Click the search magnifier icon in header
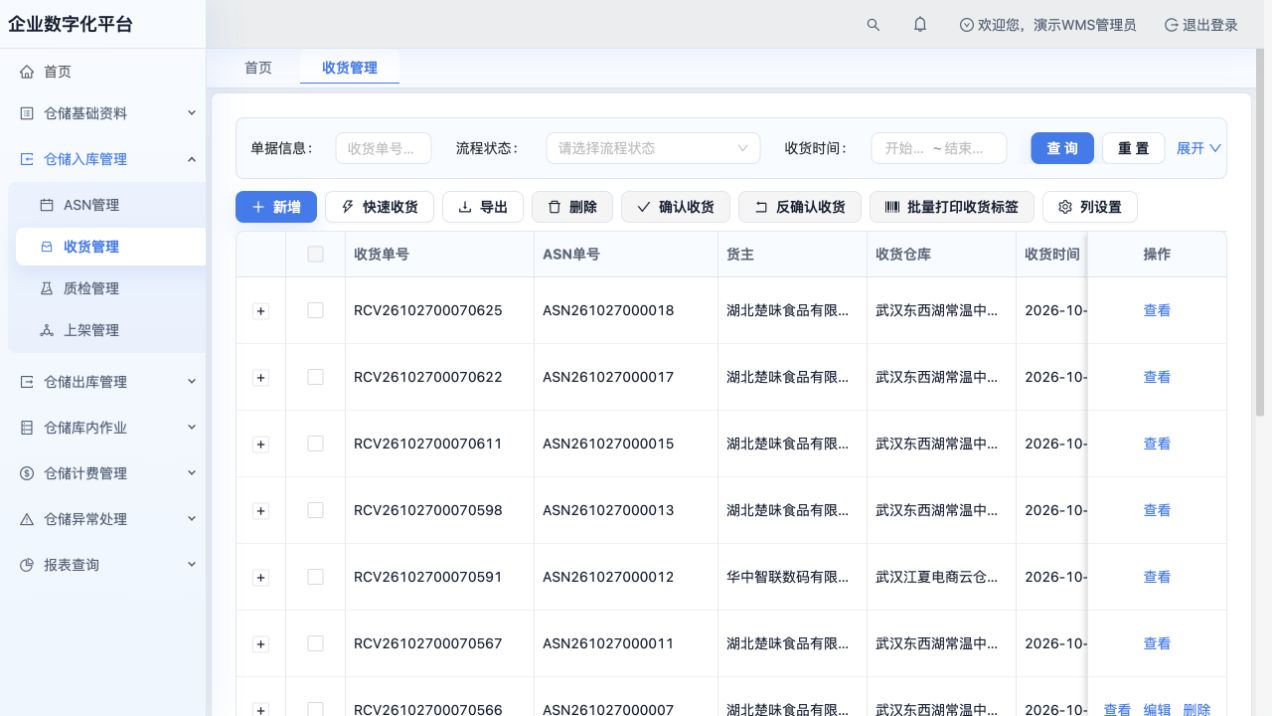This screenshot has width=1272, height=716. 873,25
